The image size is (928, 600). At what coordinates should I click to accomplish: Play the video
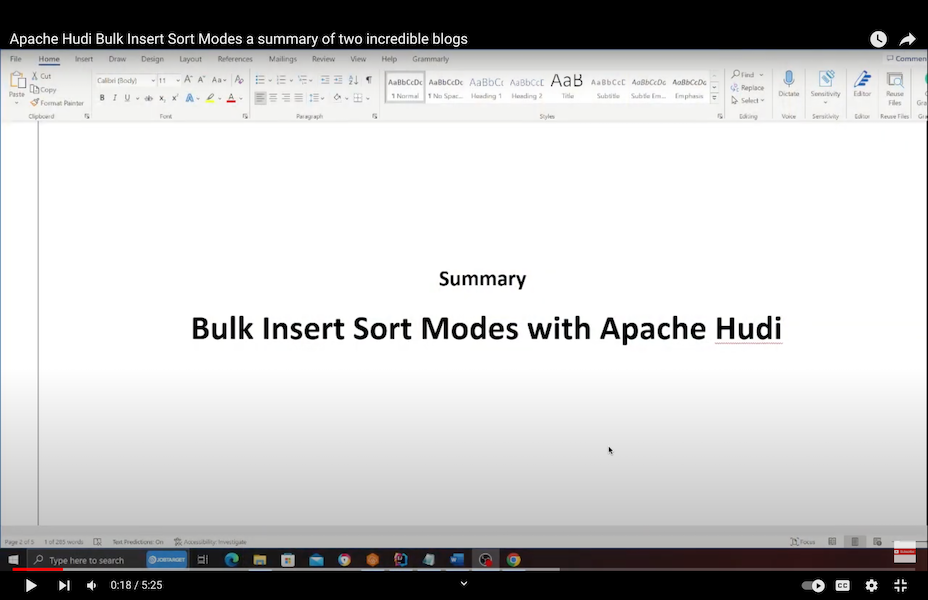31,585
